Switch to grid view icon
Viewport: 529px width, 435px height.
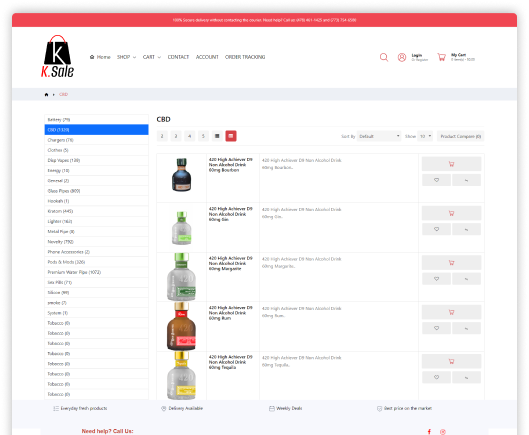tap(217, 136)
